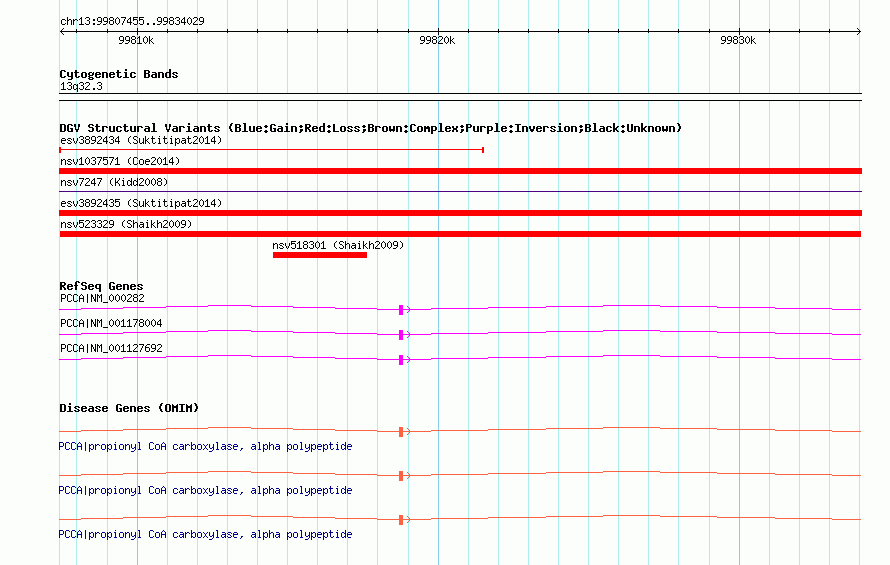The width and height of the screenshot is (890, 565).
Task: Click the magenta exon block of NM_001178004
Action: click(x=401, y=334)
